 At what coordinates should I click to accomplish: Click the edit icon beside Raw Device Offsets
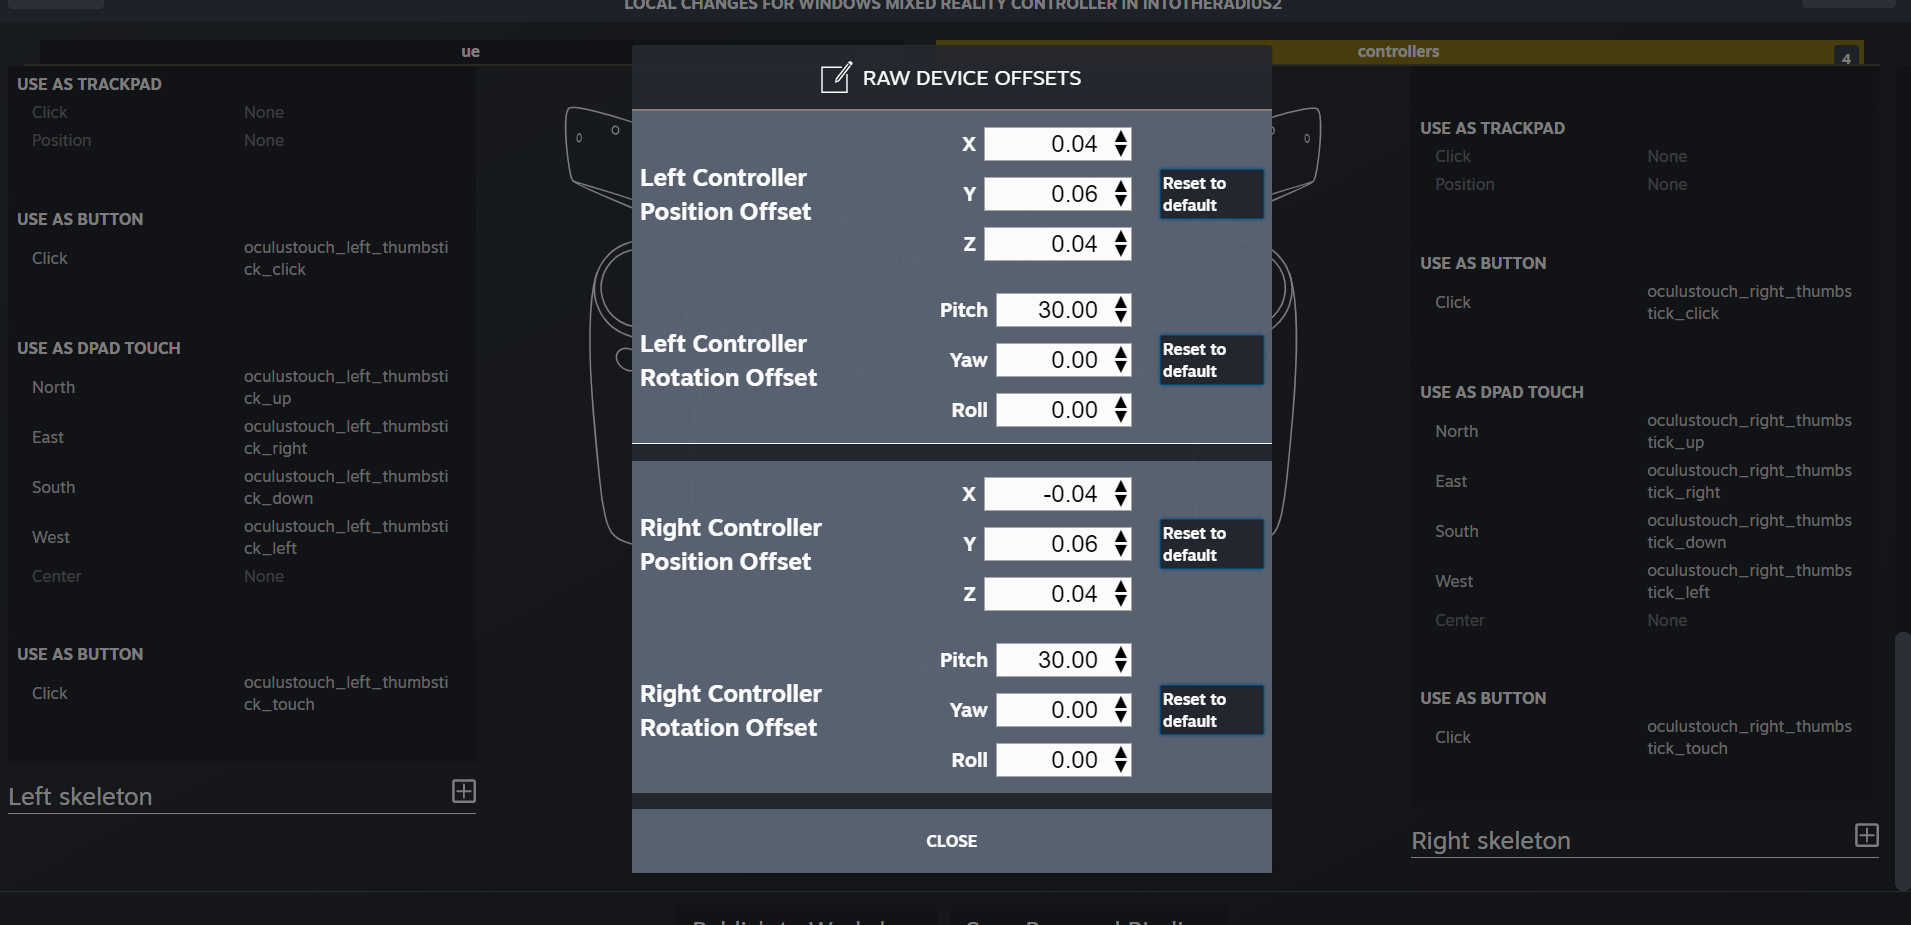click(835, 77)
